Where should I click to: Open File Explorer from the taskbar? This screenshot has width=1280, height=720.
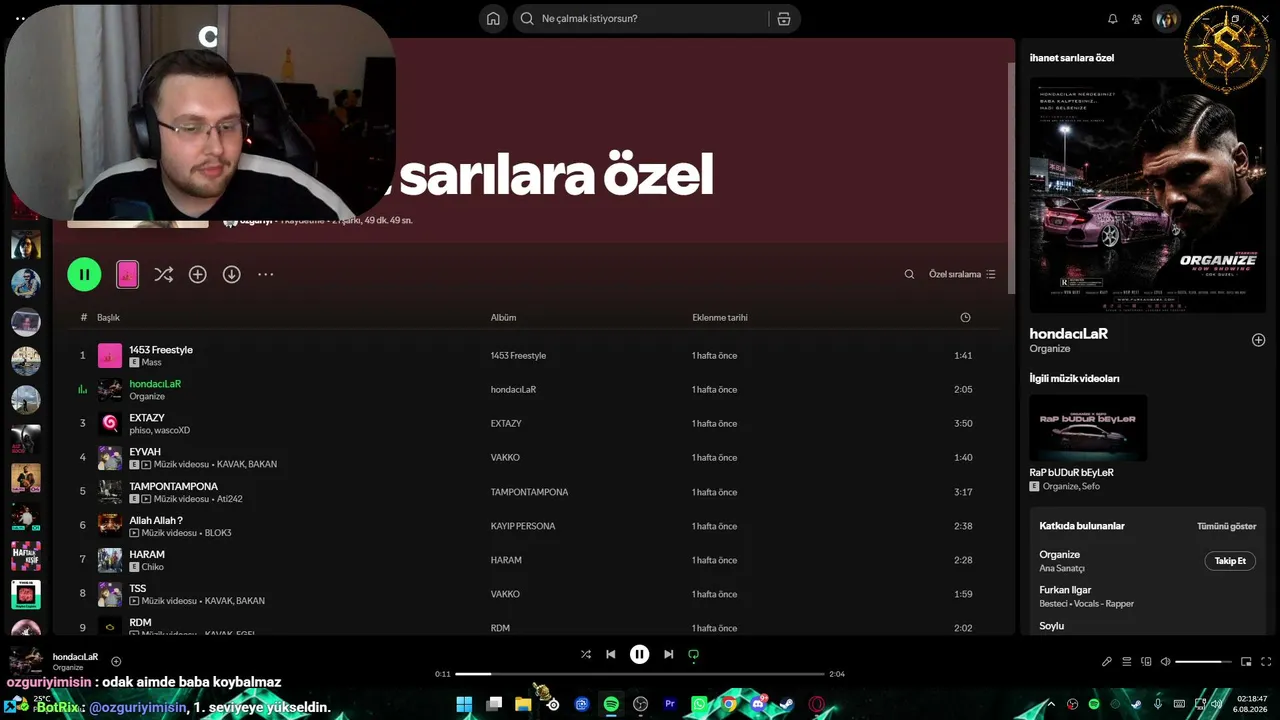pos(523,704)
